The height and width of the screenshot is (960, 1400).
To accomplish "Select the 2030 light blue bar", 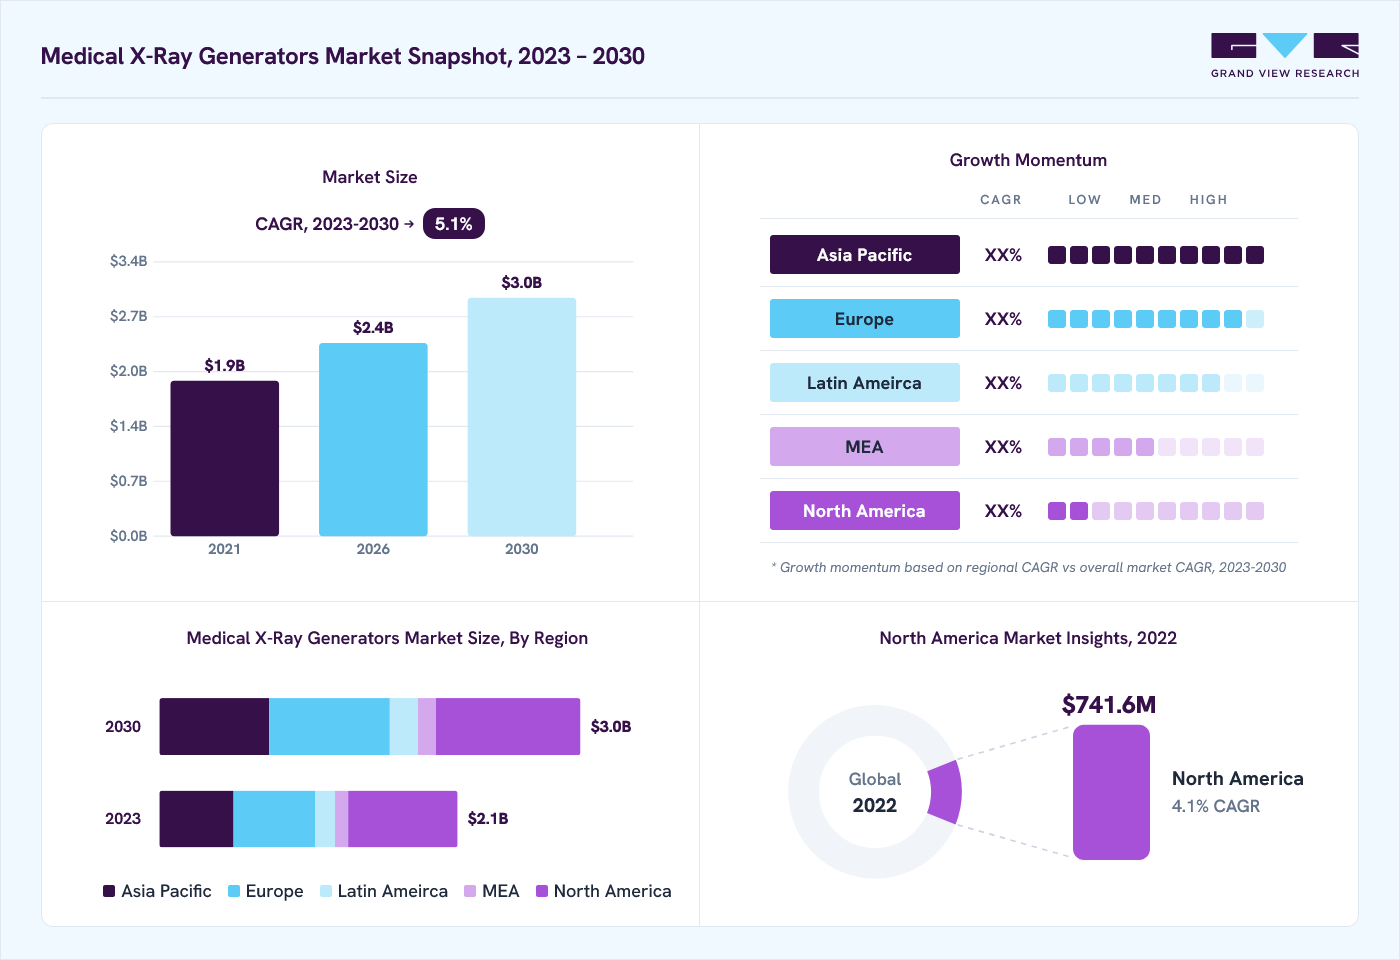I will pyautogui.click(x=522, y=417).
